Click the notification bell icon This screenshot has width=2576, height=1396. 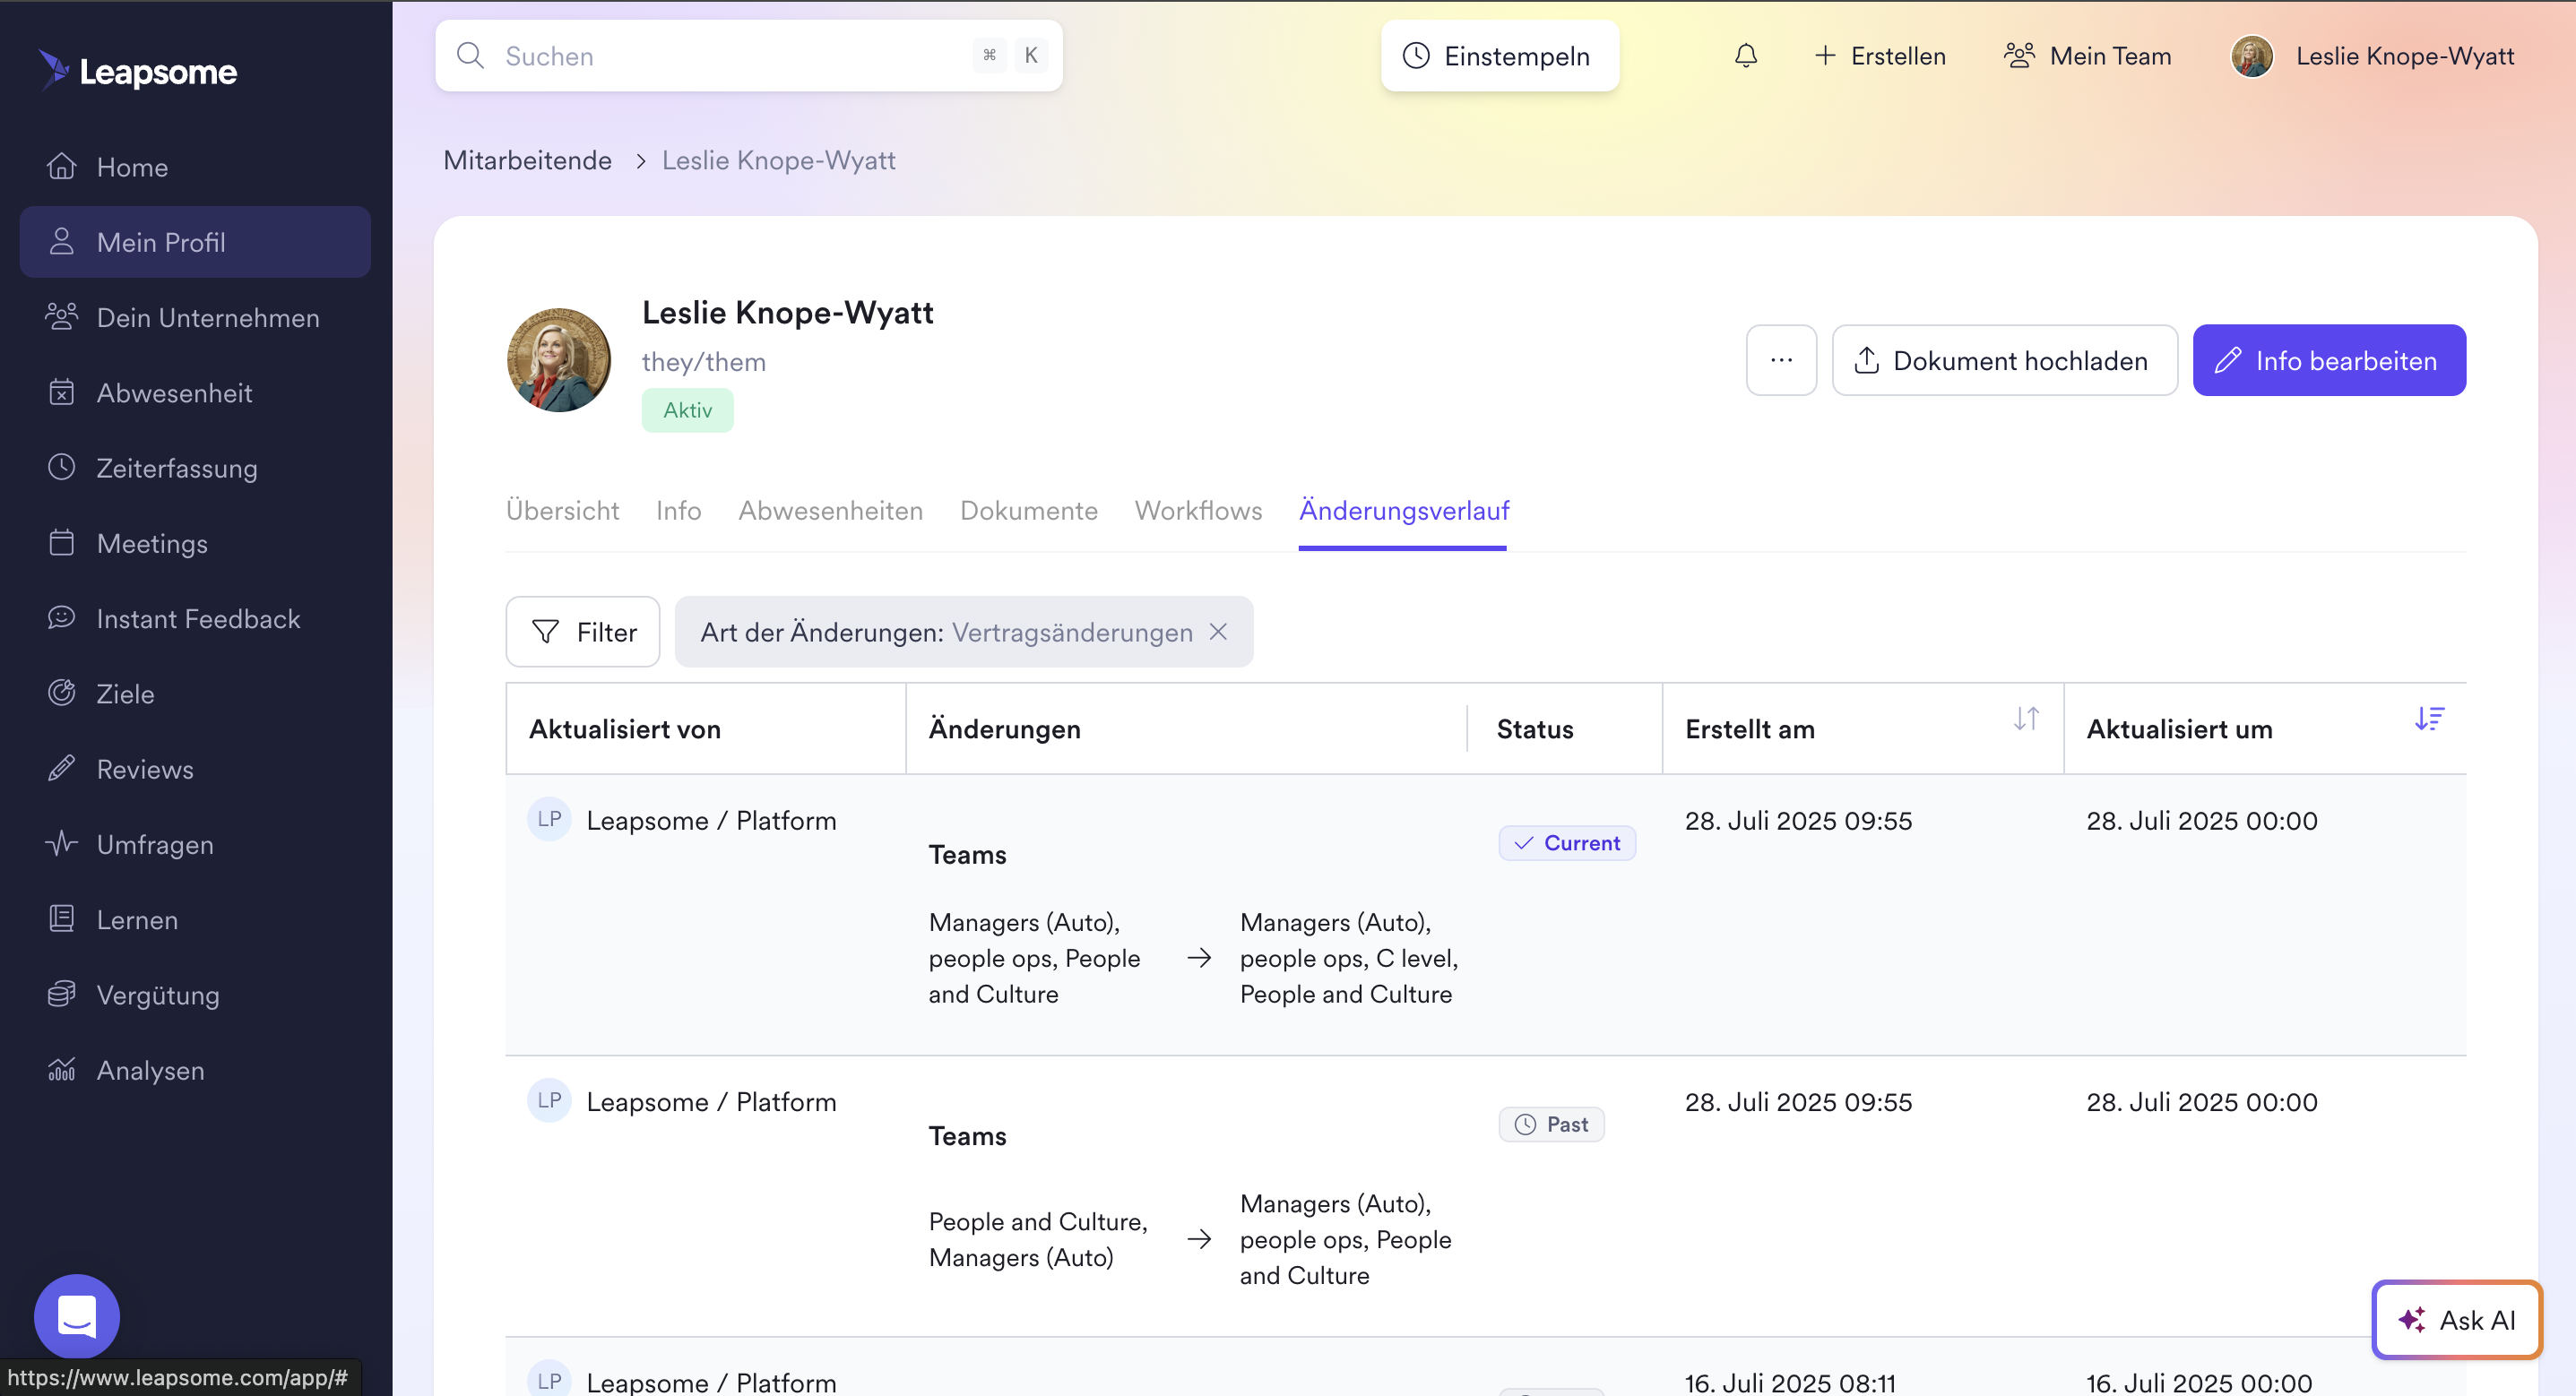[1745, 56]
